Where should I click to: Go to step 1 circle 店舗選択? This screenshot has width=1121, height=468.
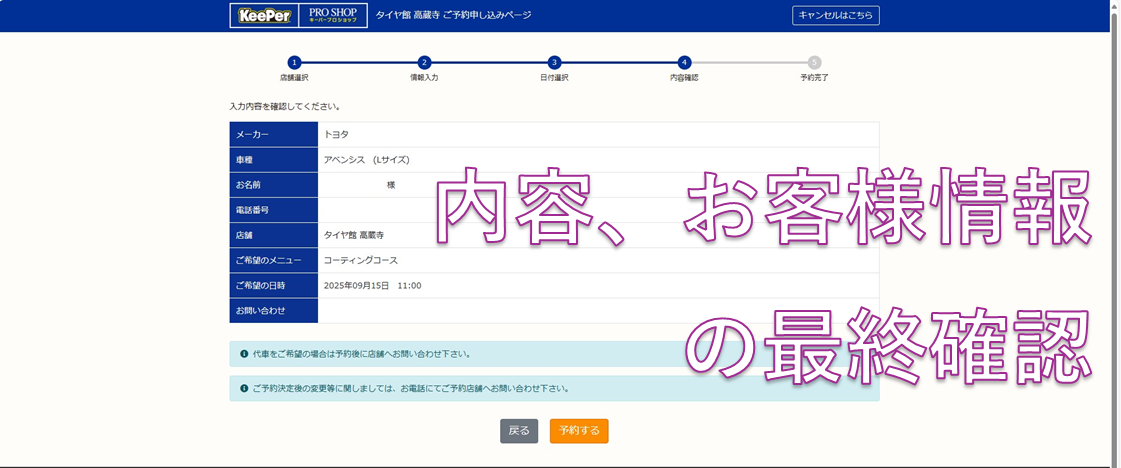point(294,62)
